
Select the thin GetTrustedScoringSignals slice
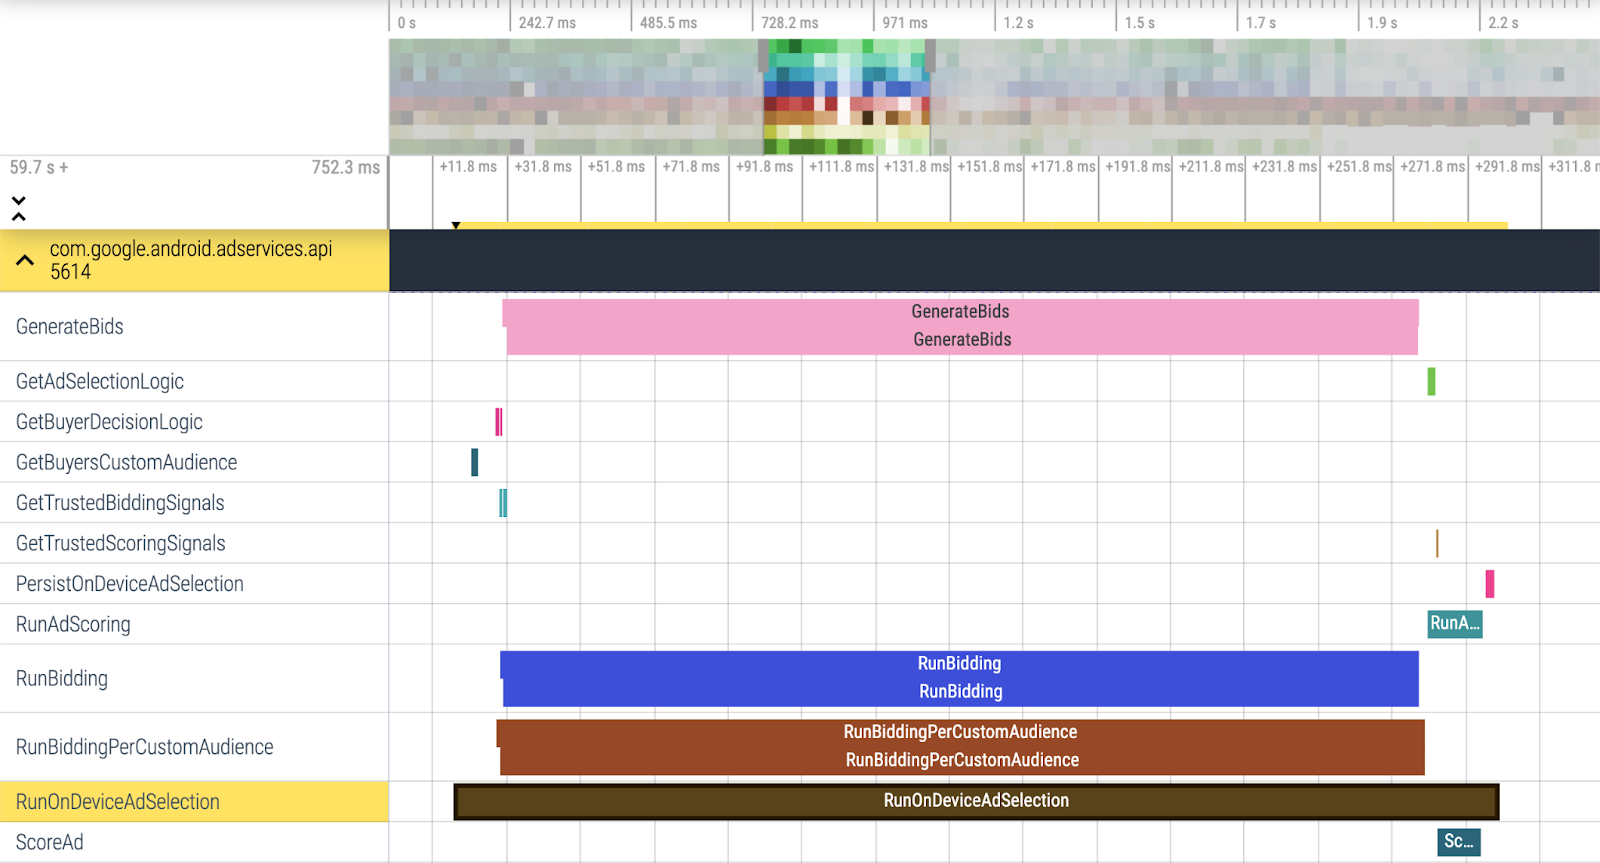tap(1437, 543)
